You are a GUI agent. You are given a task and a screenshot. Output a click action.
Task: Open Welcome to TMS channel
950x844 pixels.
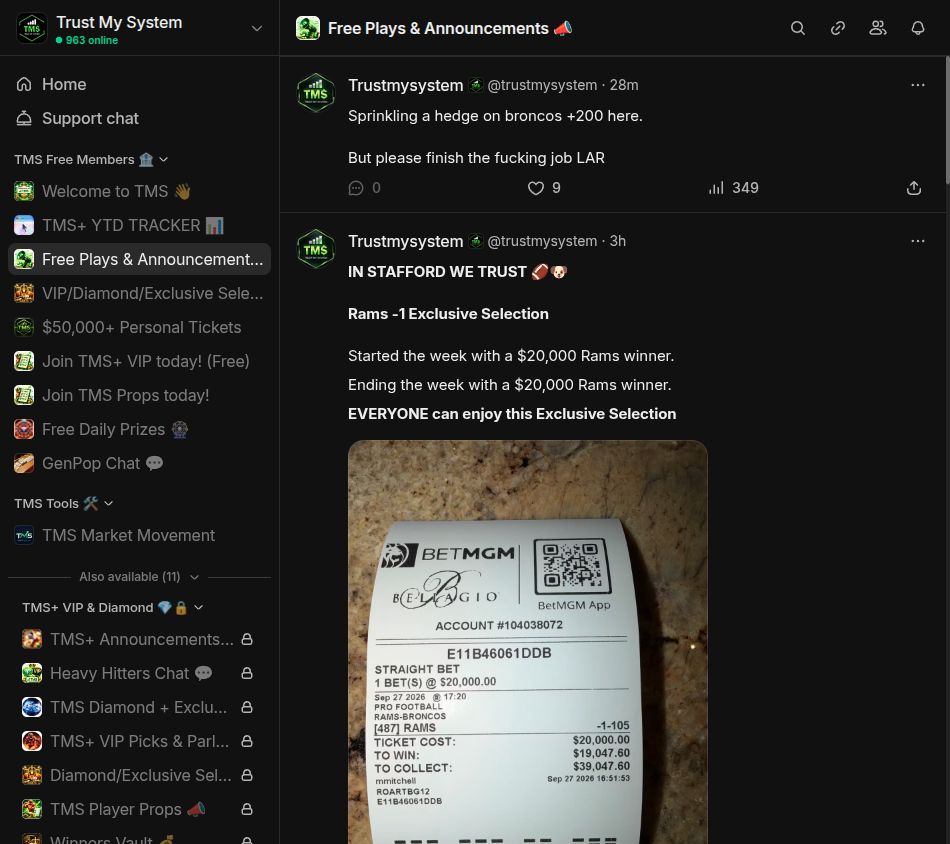tap(139, 191)
